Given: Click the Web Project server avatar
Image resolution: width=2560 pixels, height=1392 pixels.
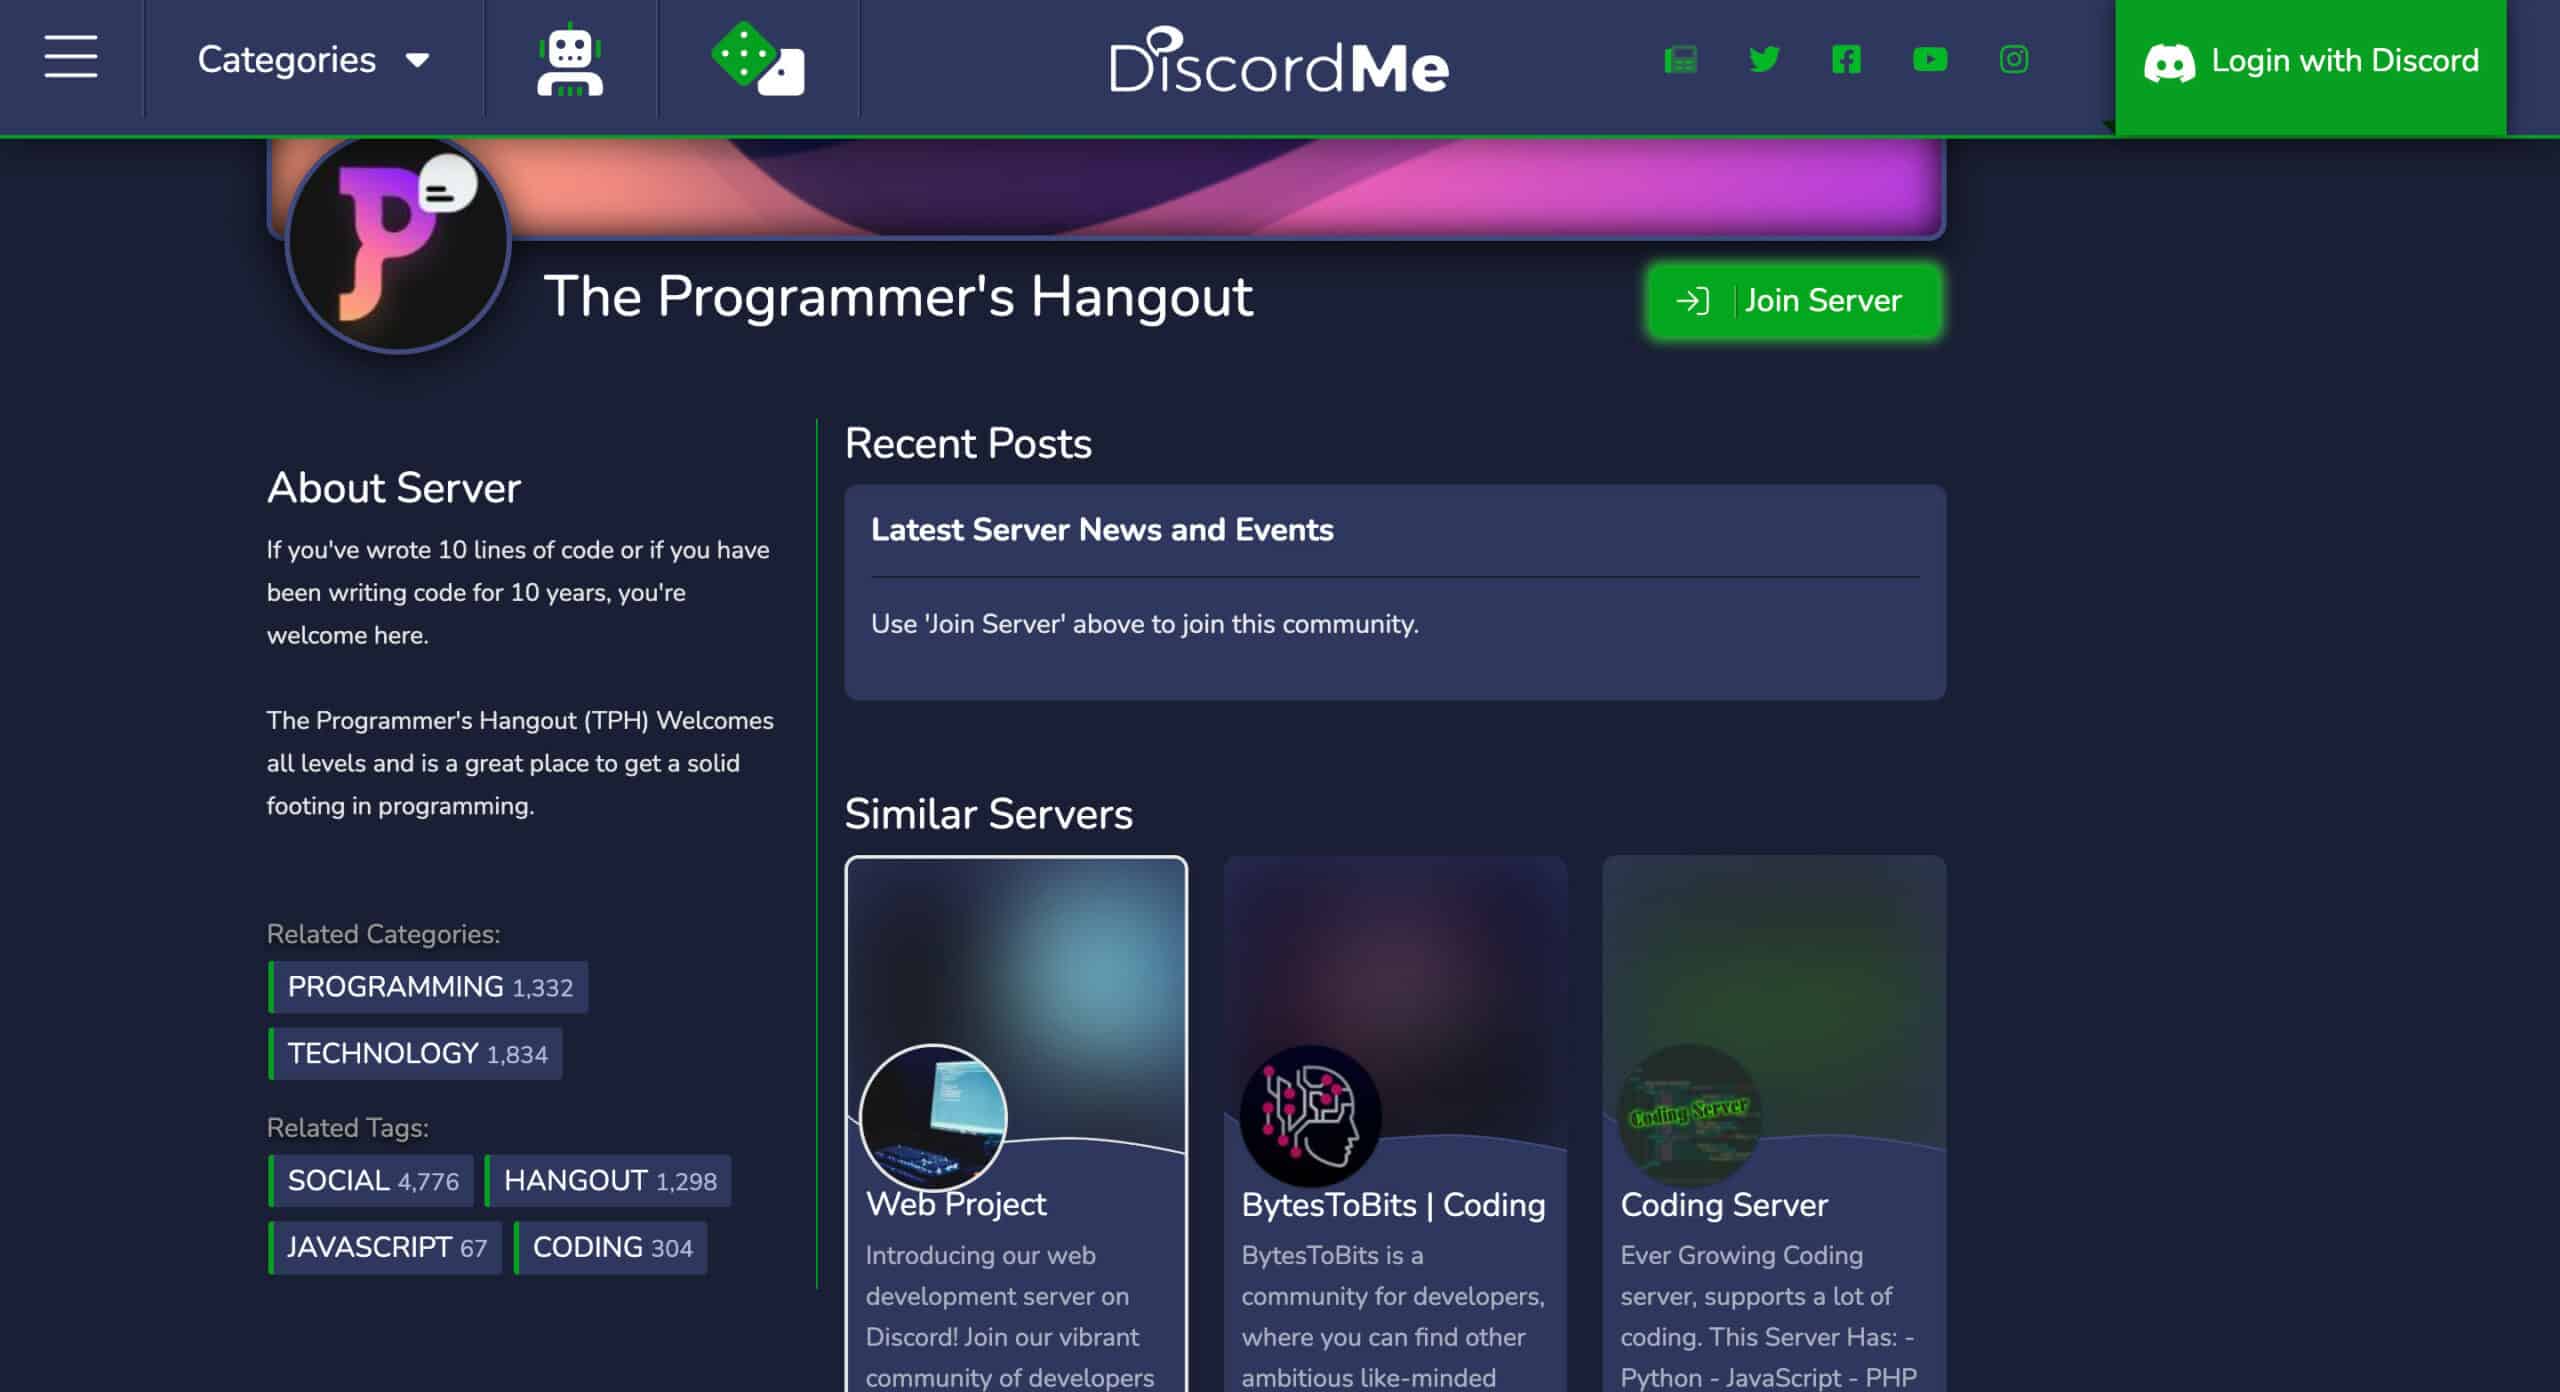Looking at the screenshot, I should point(933,1117).
